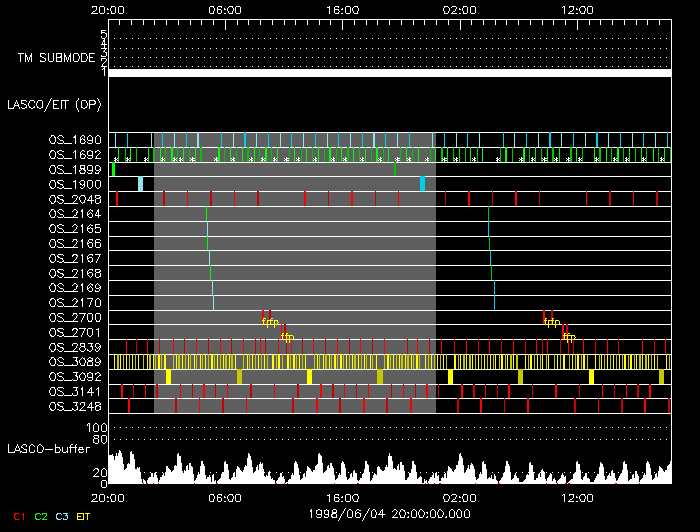Click the 12:00 tick label on bottom axis
The image size is (700, 532).
pos(577,498)
